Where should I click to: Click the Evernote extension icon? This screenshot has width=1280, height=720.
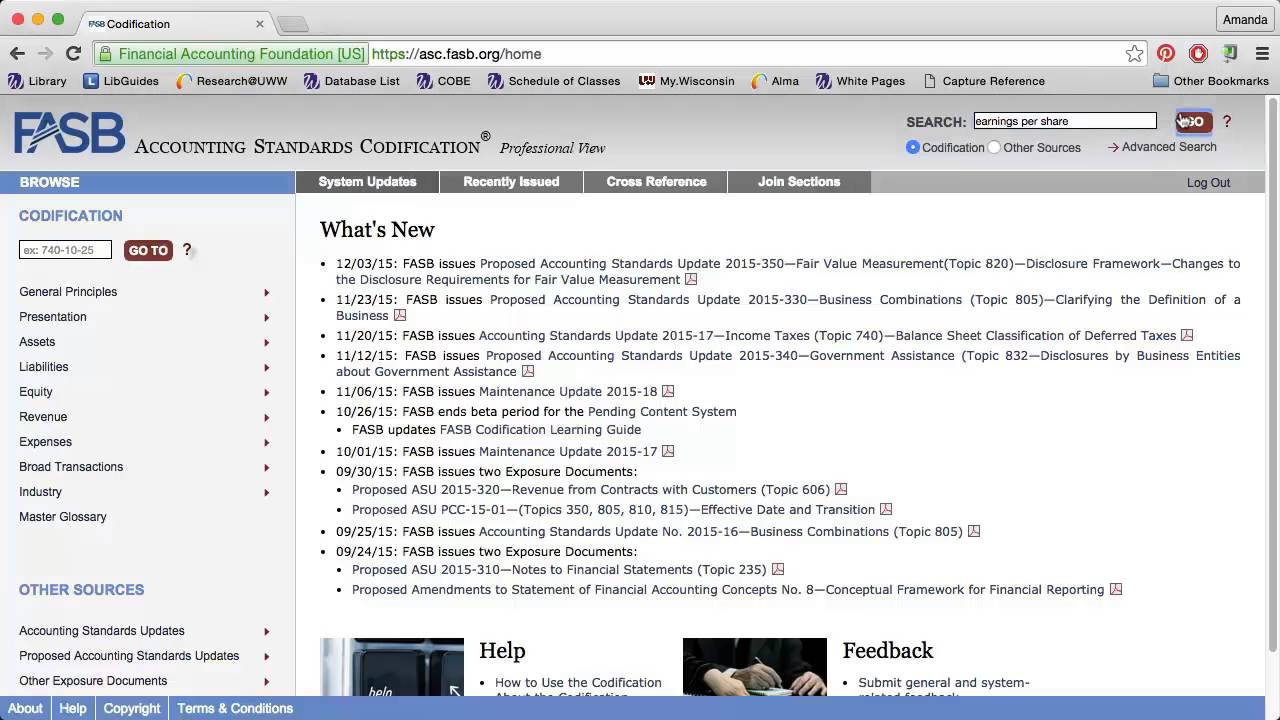click(1230, 54)
